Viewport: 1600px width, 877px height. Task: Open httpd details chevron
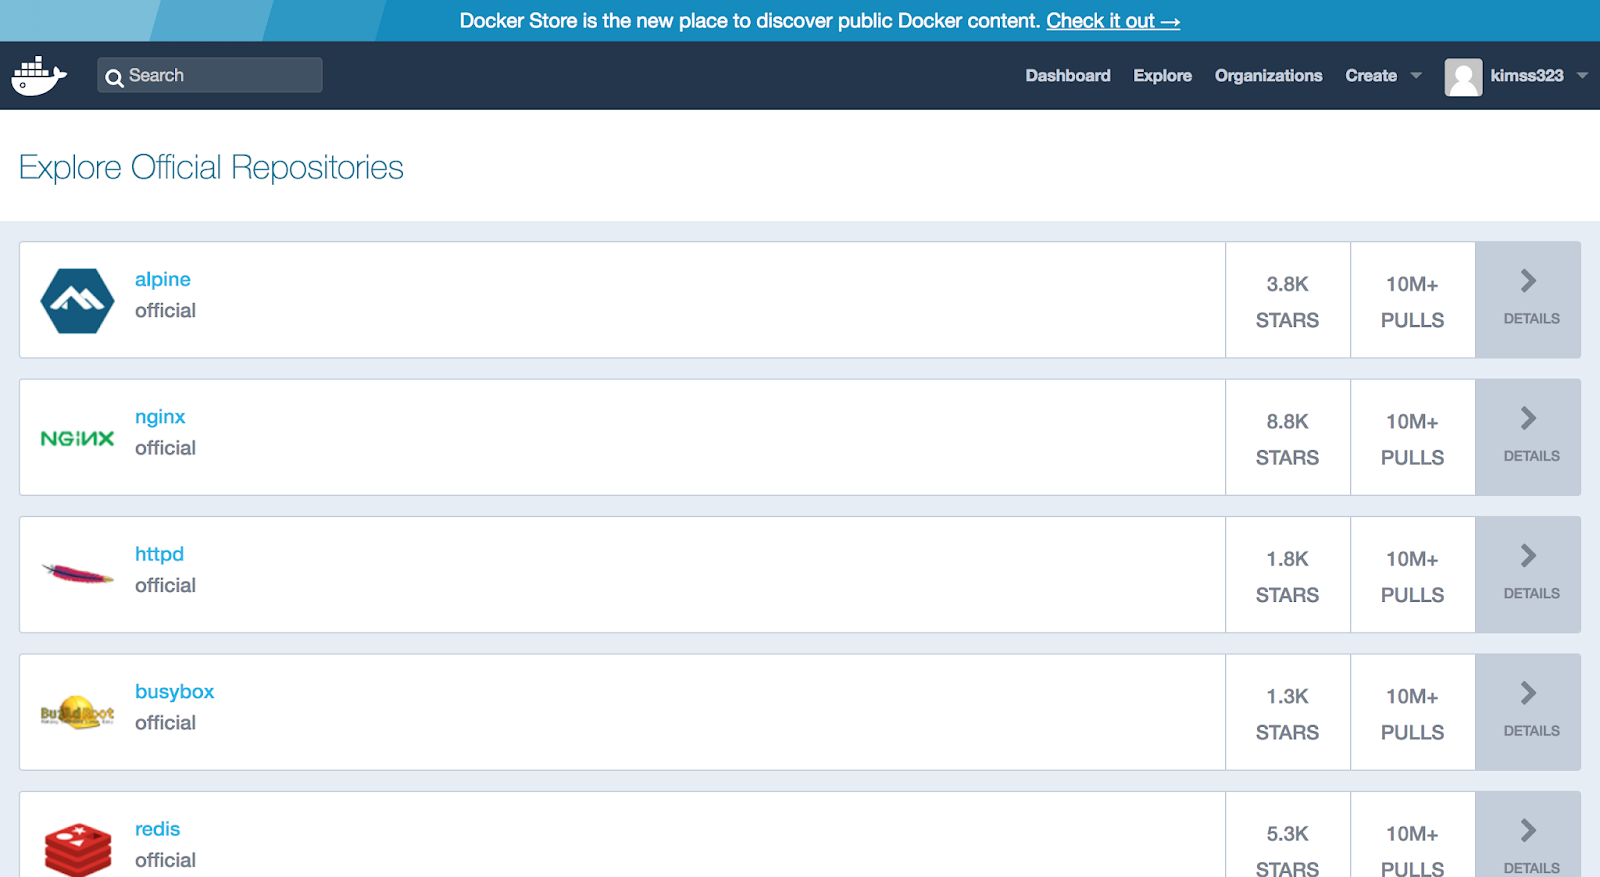click(1528, 555)
